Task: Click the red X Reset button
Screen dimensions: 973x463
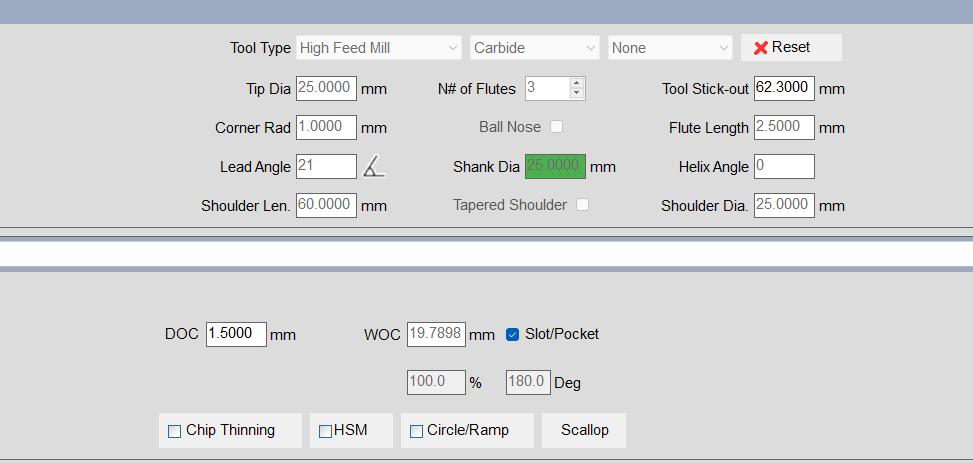Action: coord(791,47)
